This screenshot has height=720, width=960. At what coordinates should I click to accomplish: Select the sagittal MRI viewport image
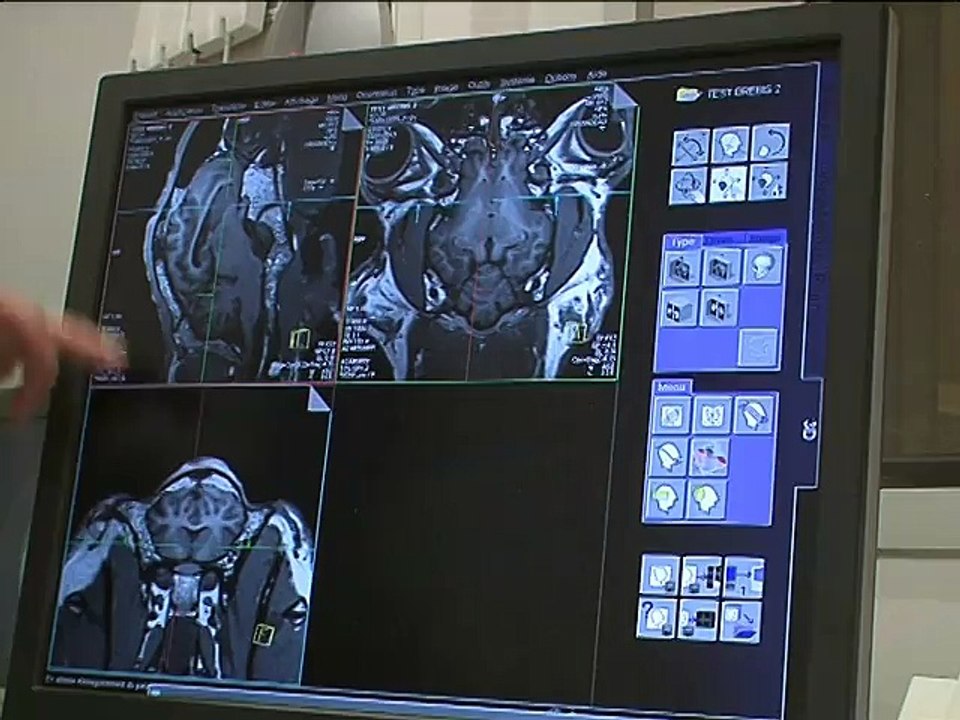228,247
